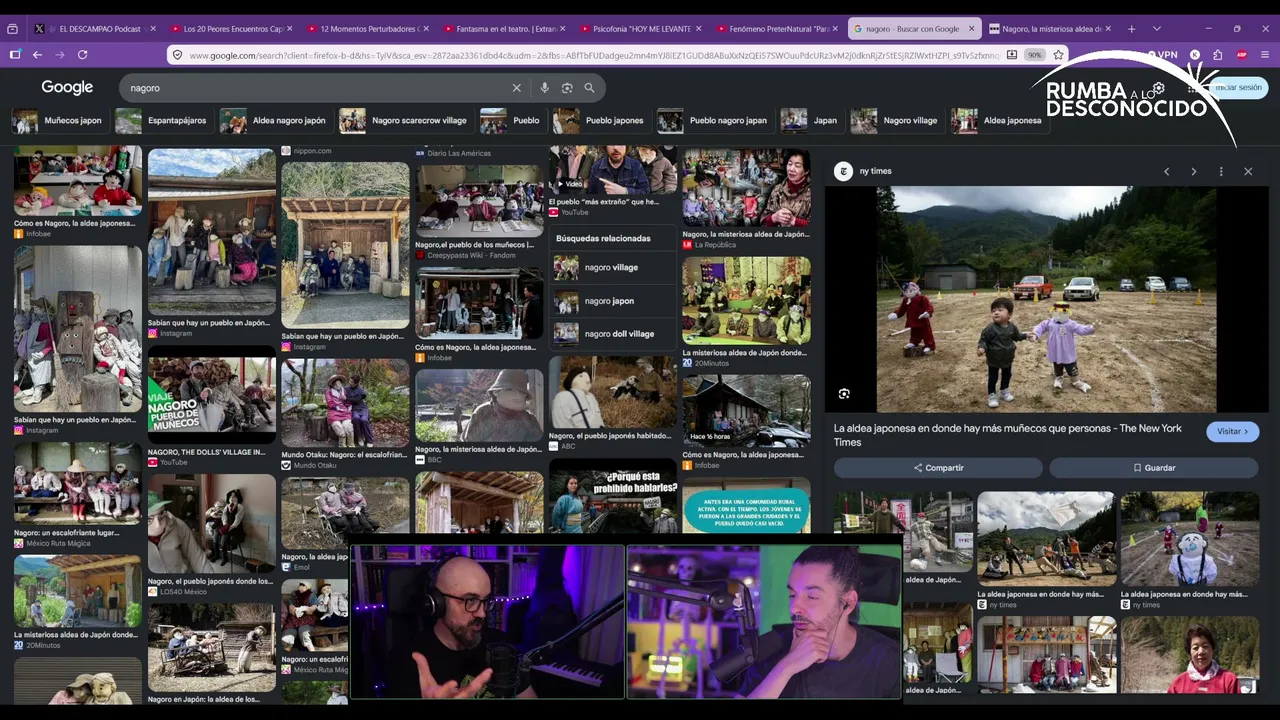Image resolution: width=1280 pixels, height=720 pixels.
Task: Start voice search with microphone icon
Action: click(x=544, y=88)
